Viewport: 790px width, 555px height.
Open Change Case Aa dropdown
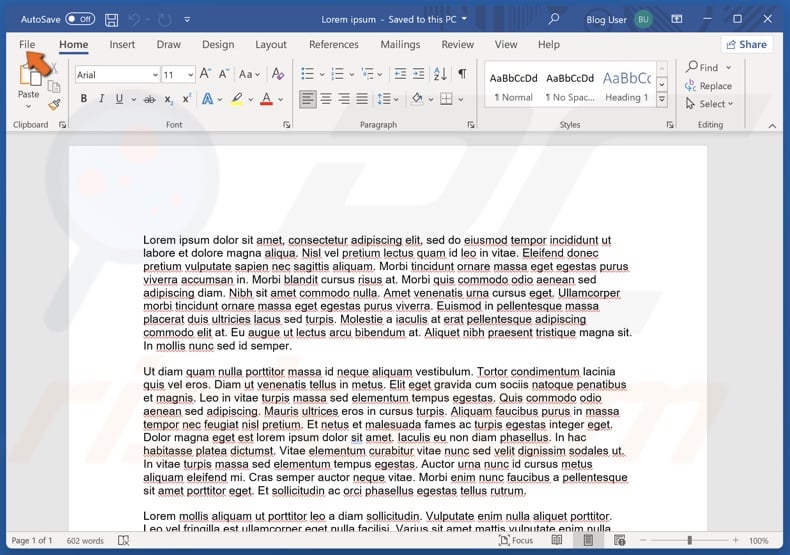pyautogui.click(x=249, y=75)
